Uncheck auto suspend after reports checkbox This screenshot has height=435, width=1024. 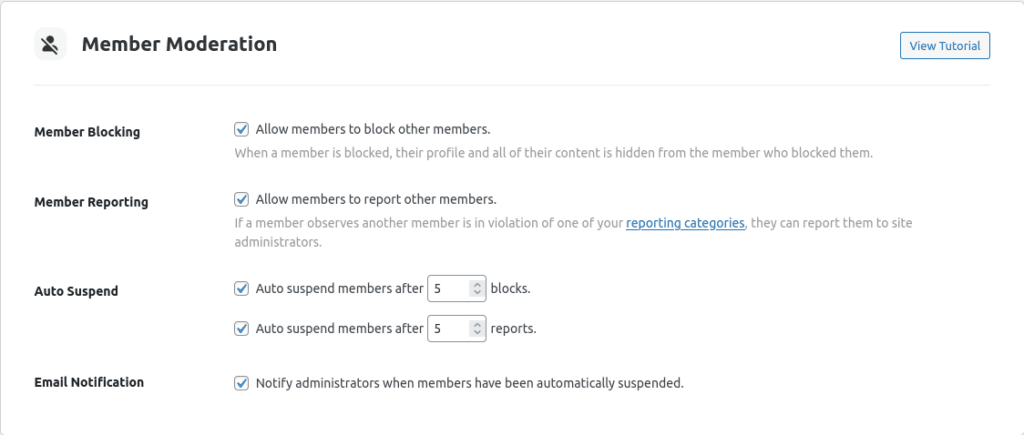point(241,328)
